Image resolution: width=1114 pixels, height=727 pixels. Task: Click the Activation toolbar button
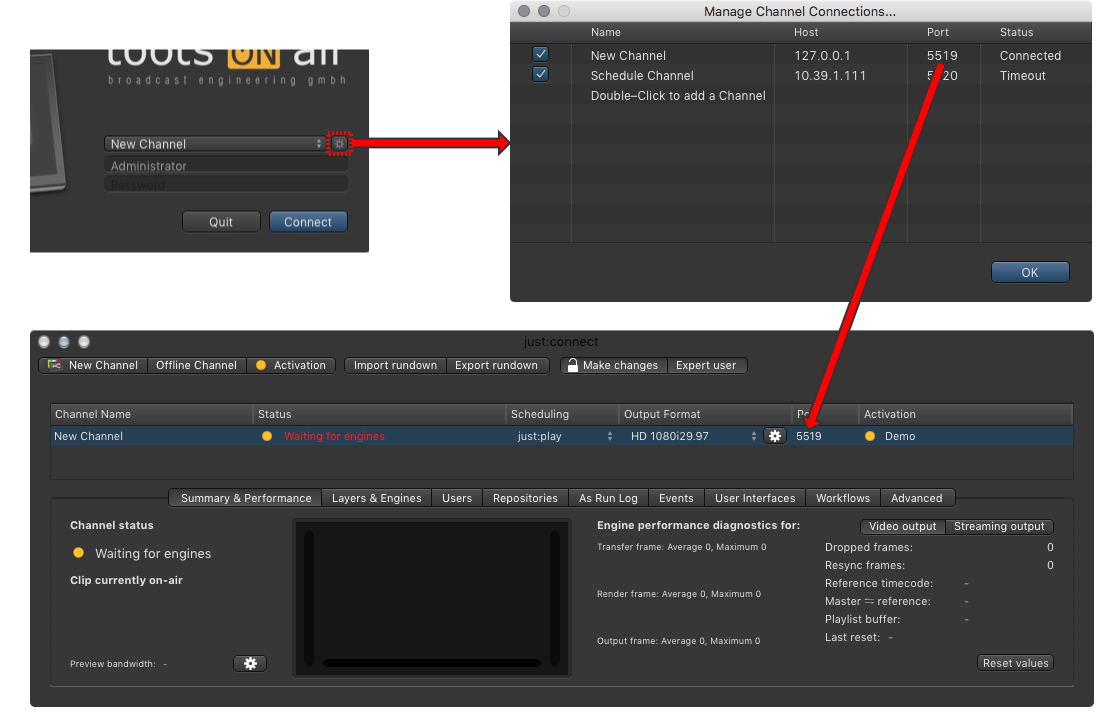pyautogui.click(x=291, y=365)
